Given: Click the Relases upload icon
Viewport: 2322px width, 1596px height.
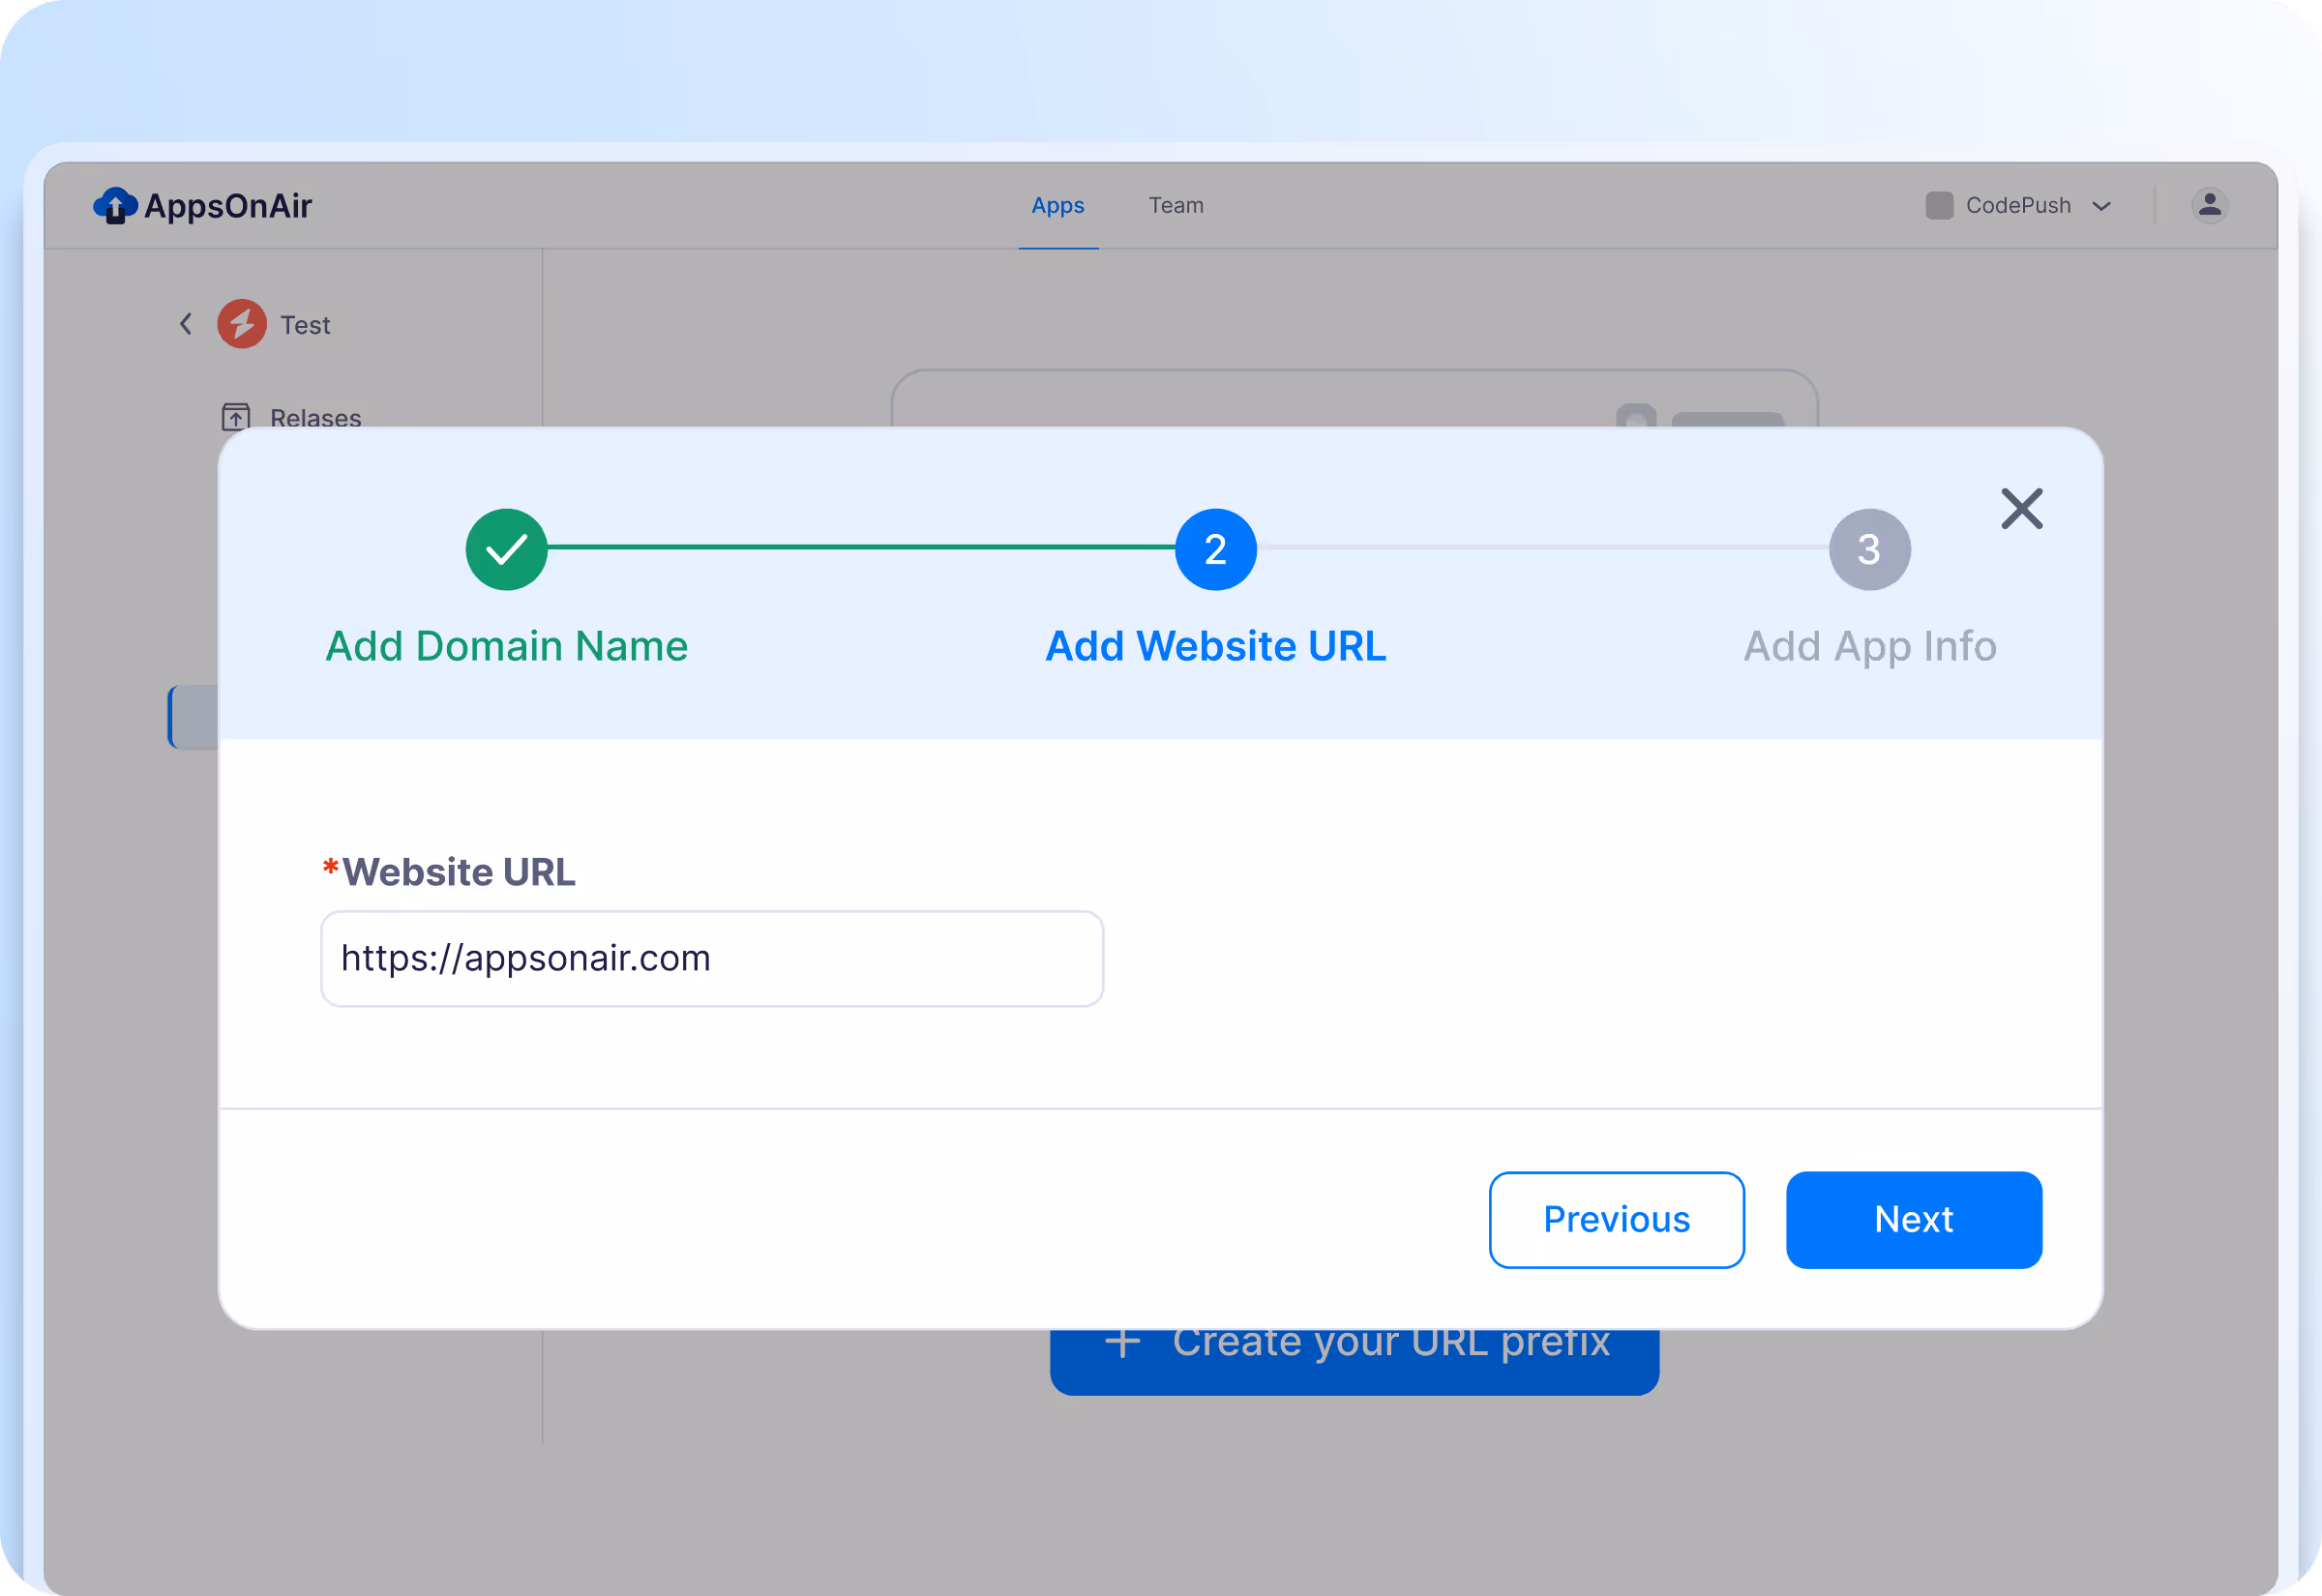Looking at the screenshot, I should [236, 416].
